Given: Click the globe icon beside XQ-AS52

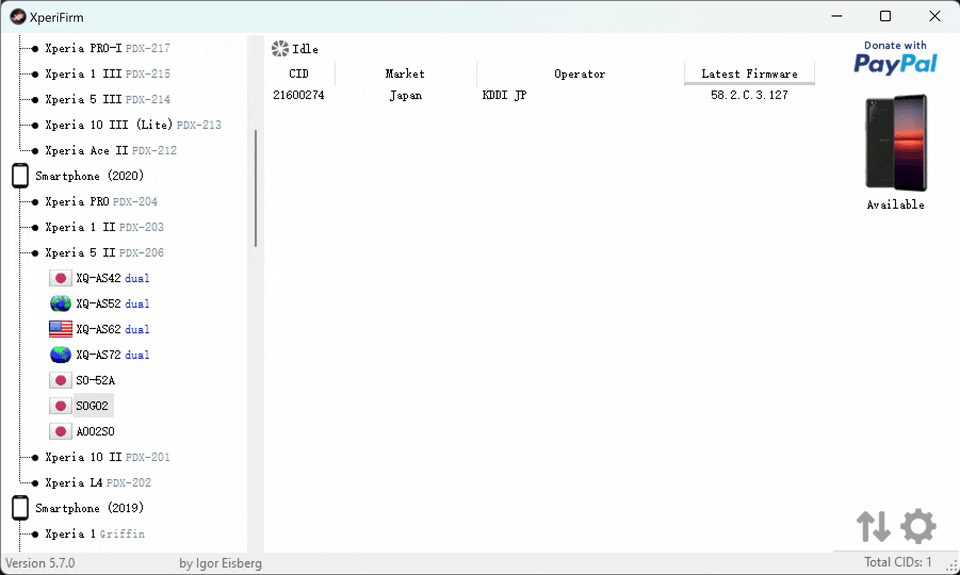Looking at the screenshot, I should tap(61, 304).
